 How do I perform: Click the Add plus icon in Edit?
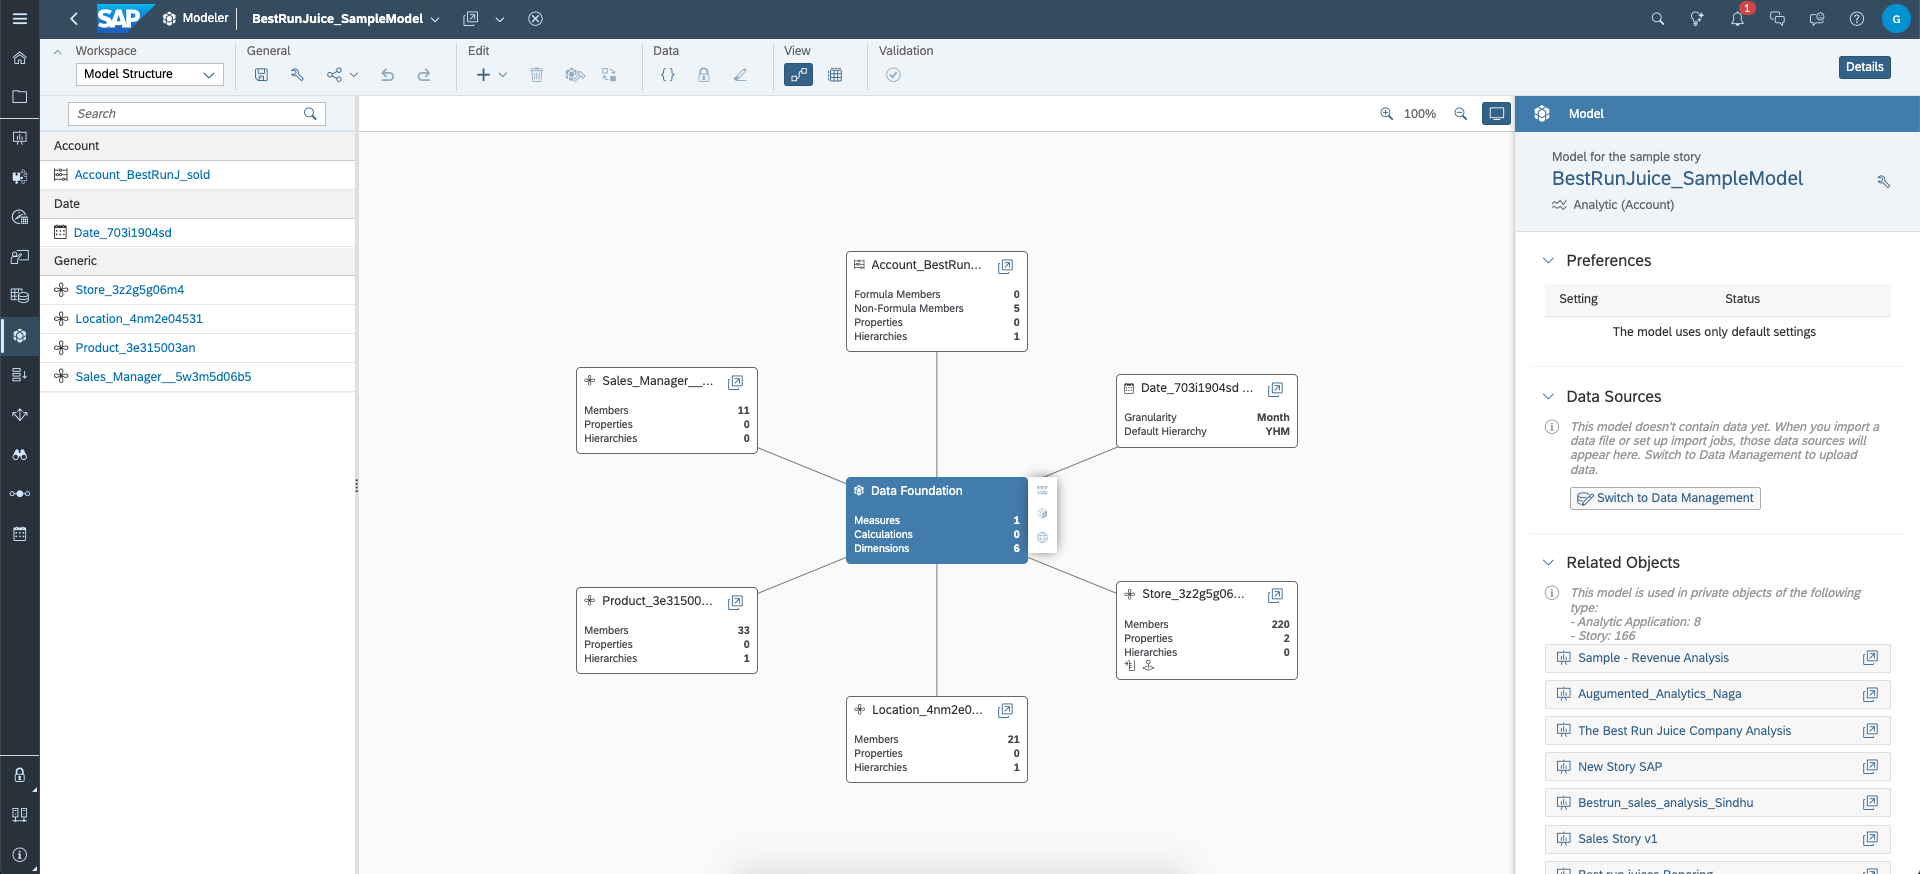pos(483,75)
